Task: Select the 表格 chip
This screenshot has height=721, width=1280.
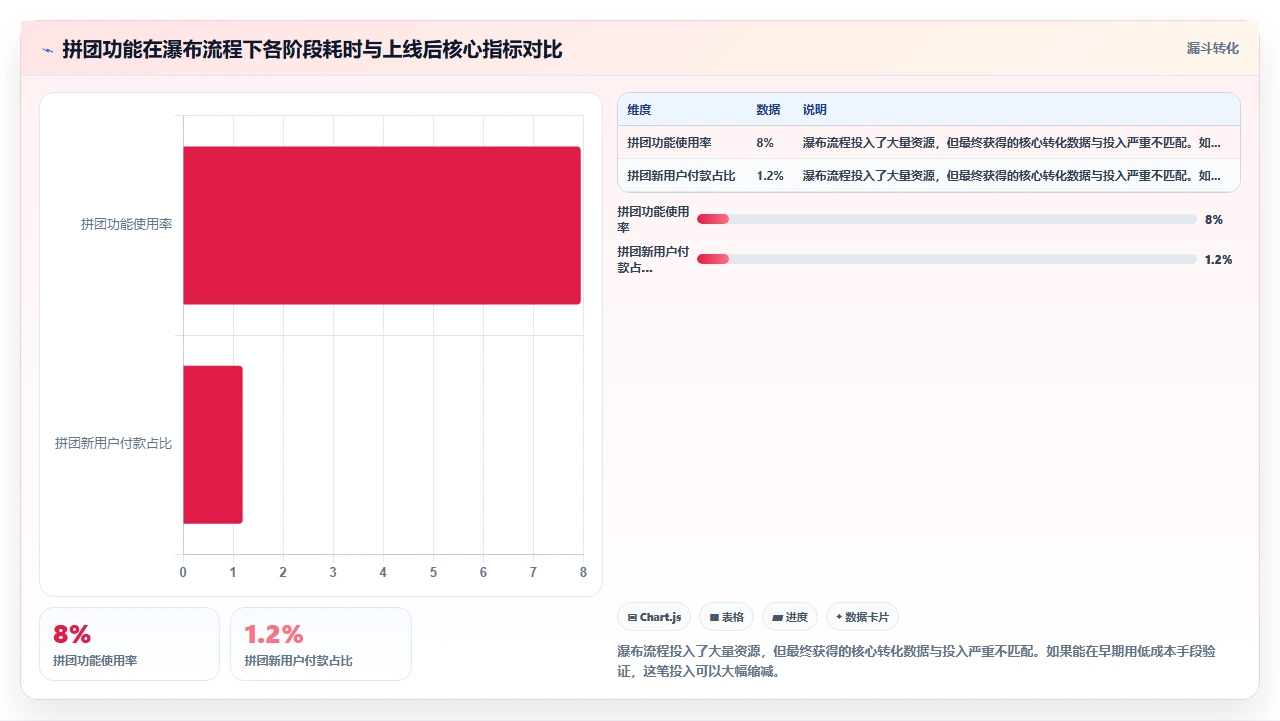Action: [726, 617]
